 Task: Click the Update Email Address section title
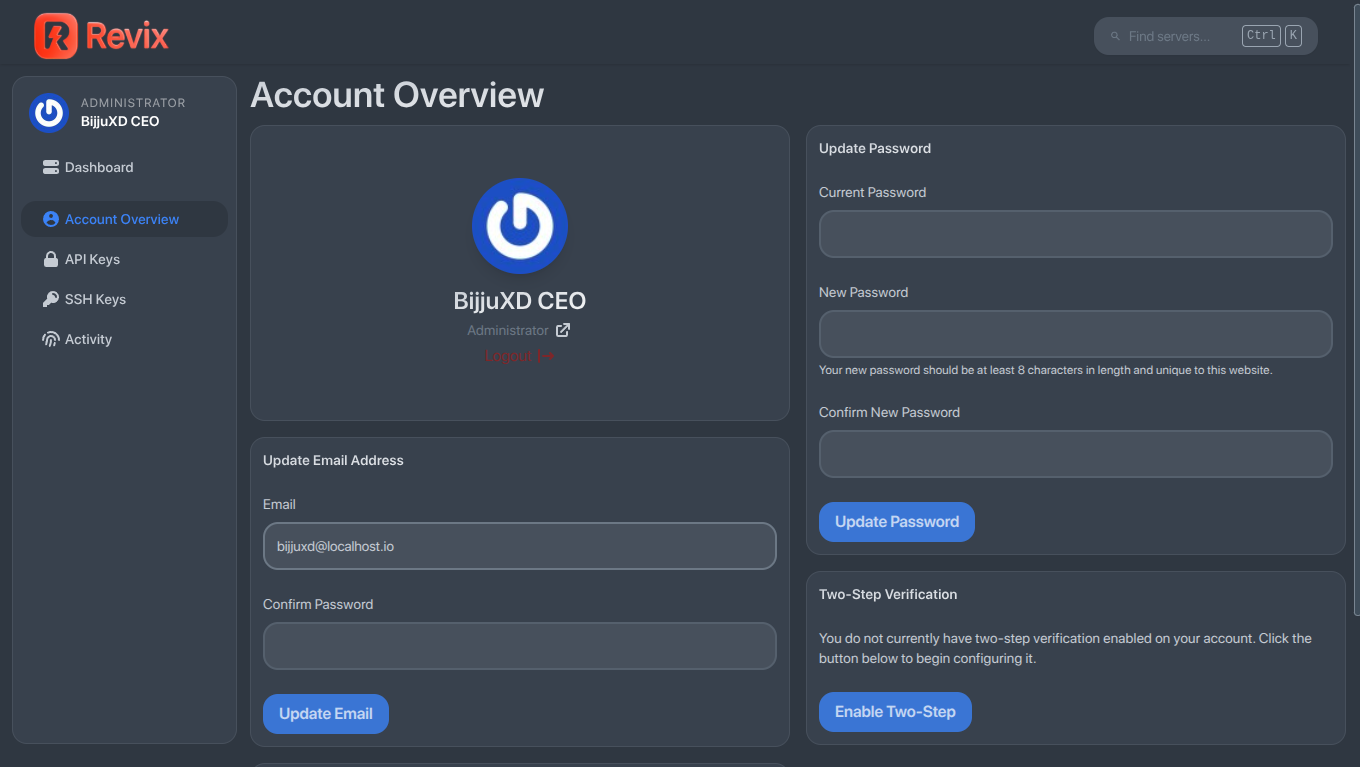(333, 461)
